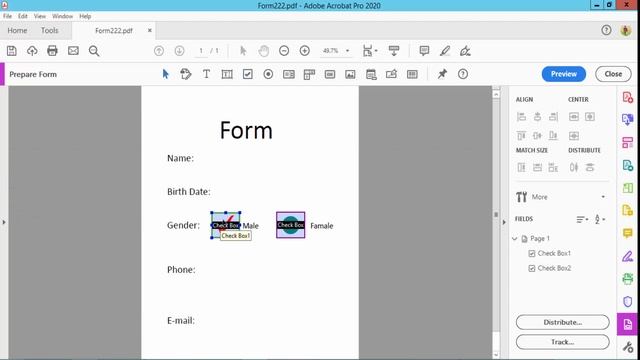Toggle Check Box2 field next to Famale

tap(290, 225)
